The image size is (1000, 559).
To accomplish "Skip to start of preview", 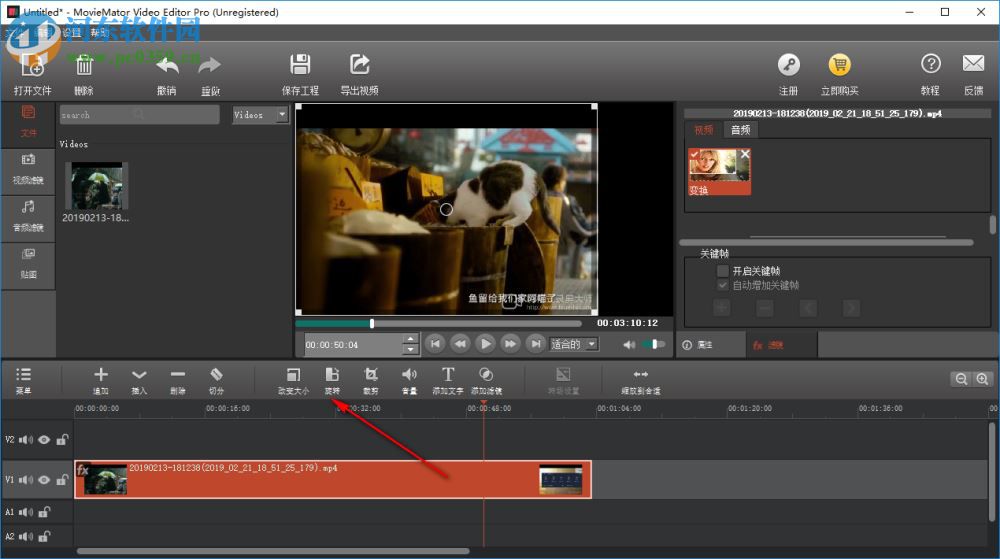I will (435, 344).
